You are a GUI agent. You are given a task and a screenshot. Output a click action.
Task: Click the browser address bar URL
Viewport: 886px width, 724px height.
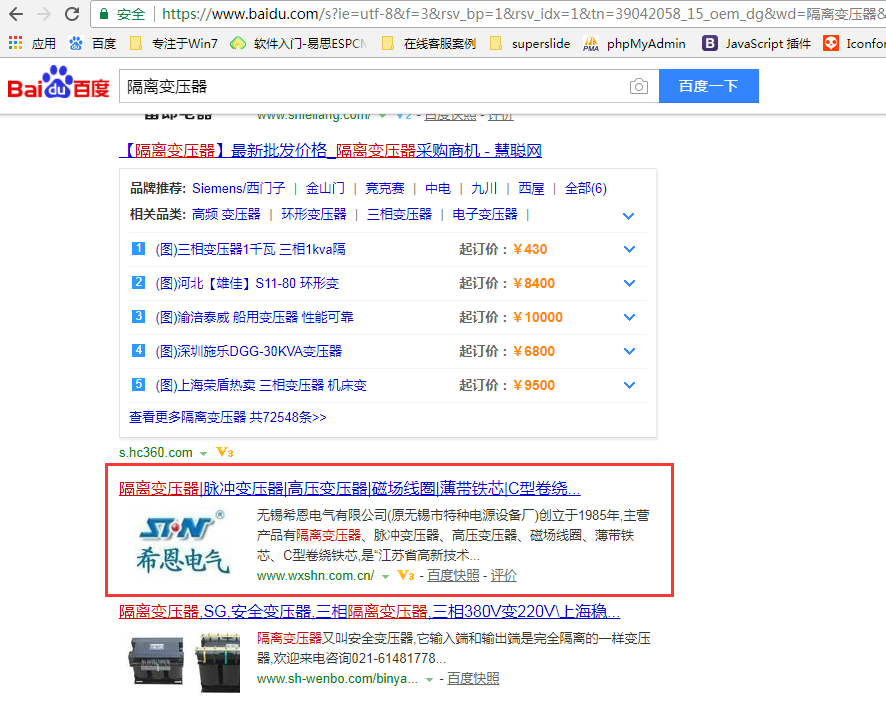tap(523, 14)
